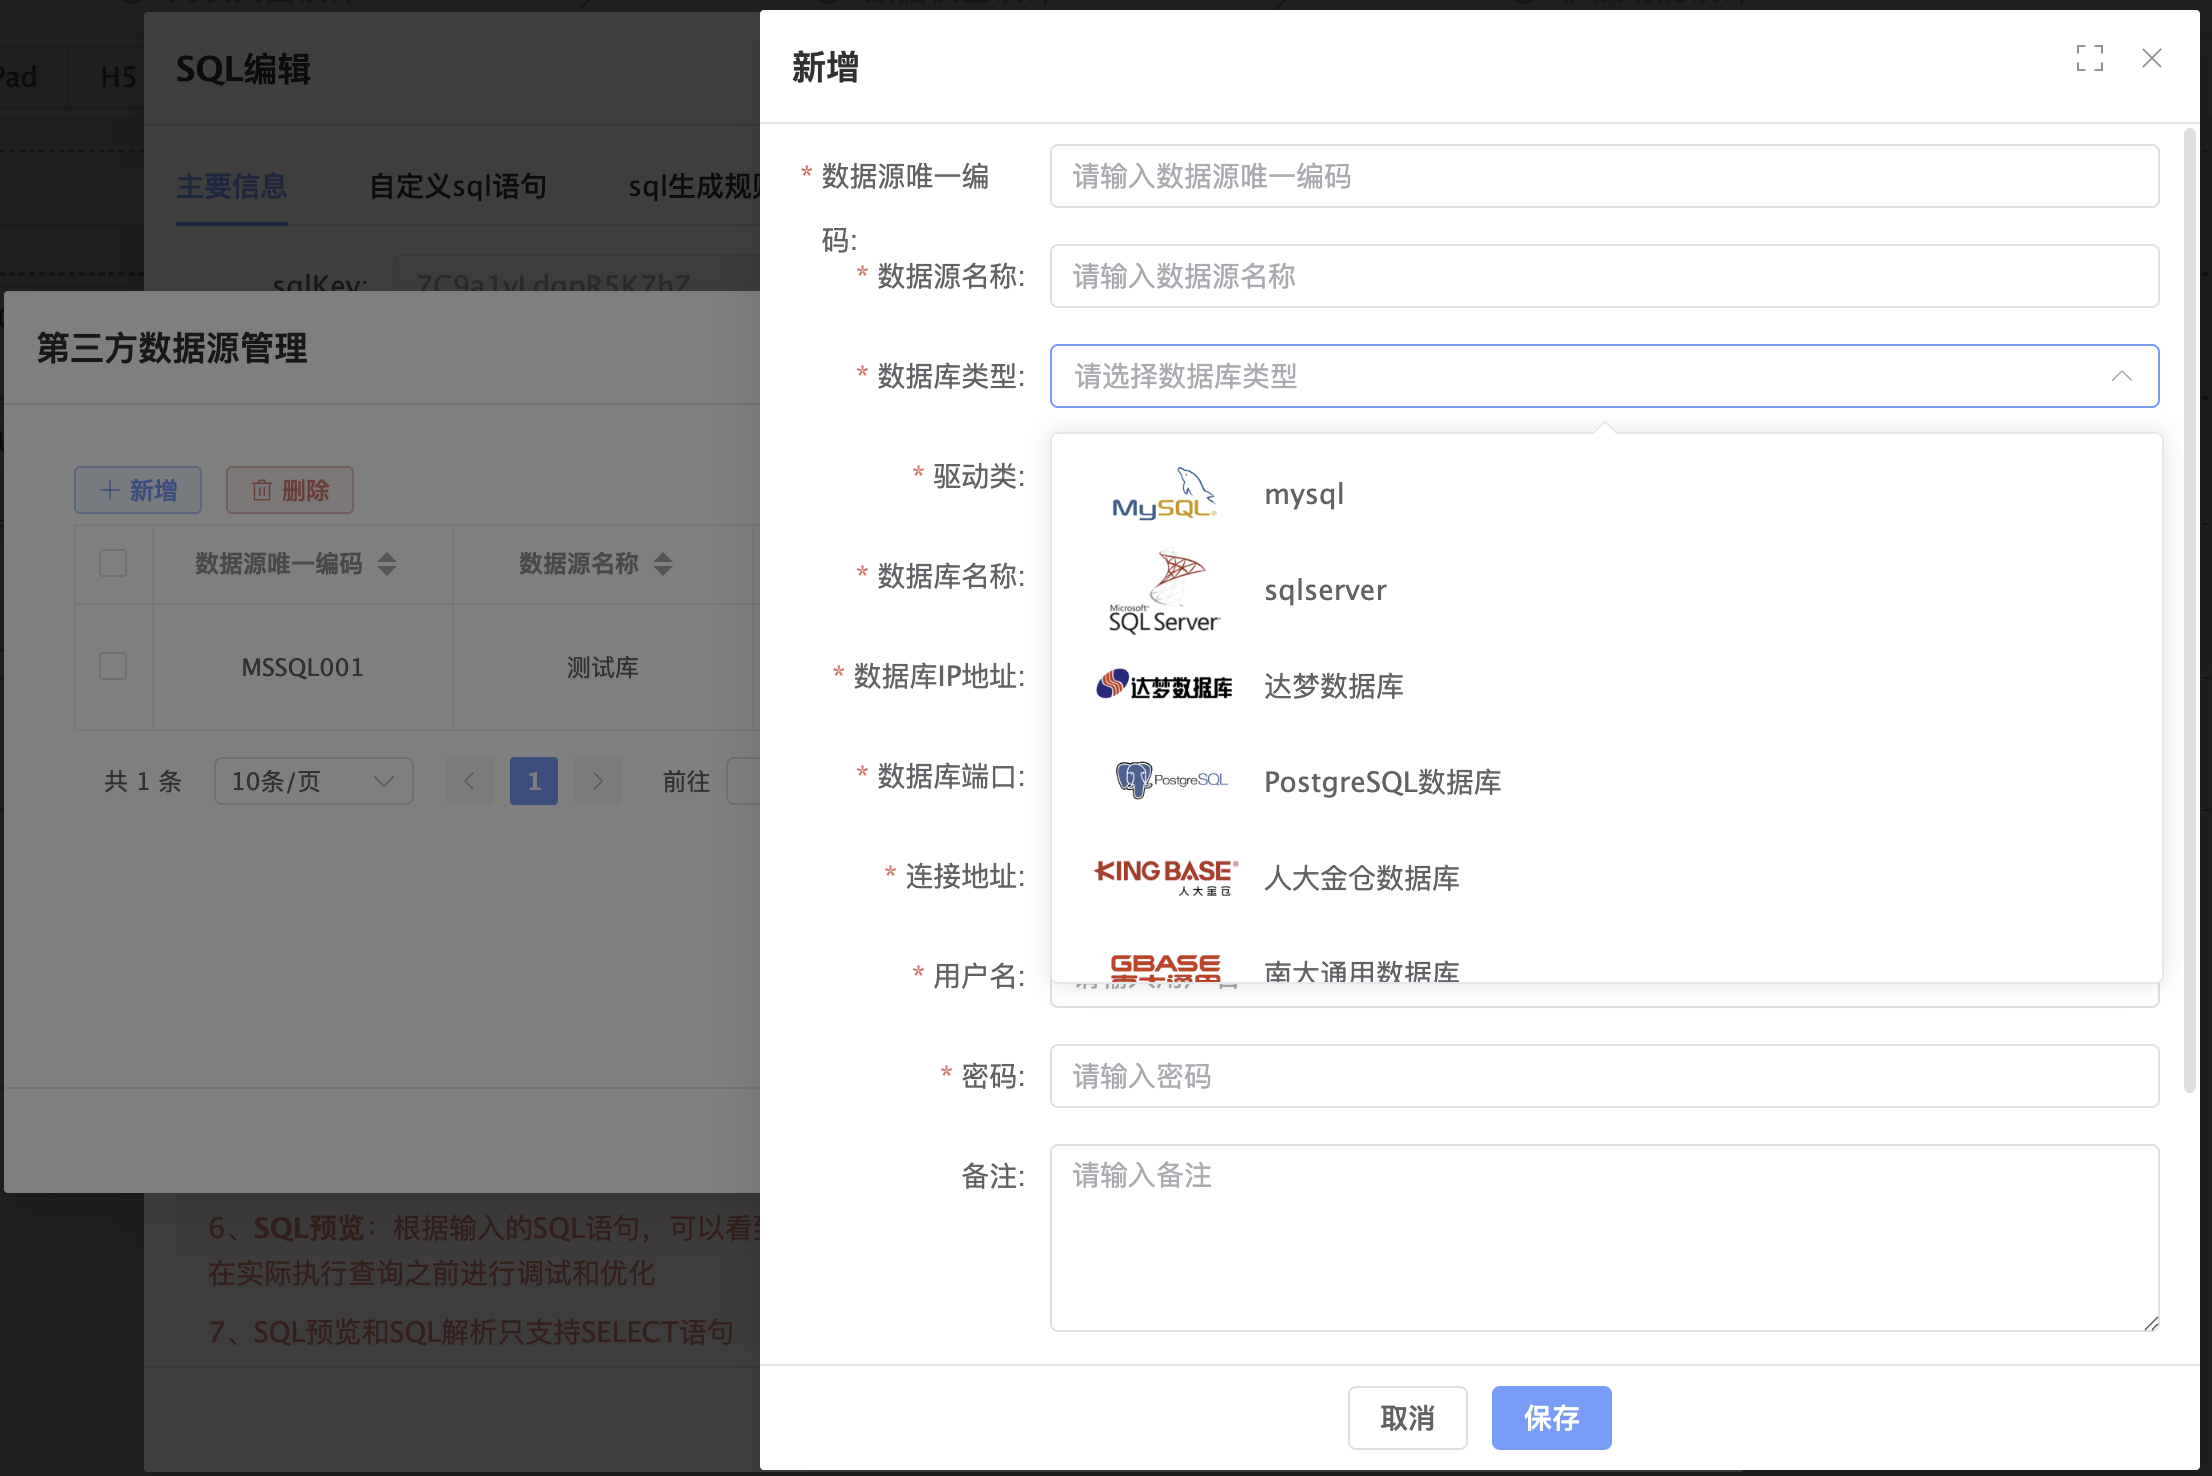Open the 10条/页 page size dropdown
Image resolution: width=2212 pixels, height=1476 pixels.
tap(313, 781)
